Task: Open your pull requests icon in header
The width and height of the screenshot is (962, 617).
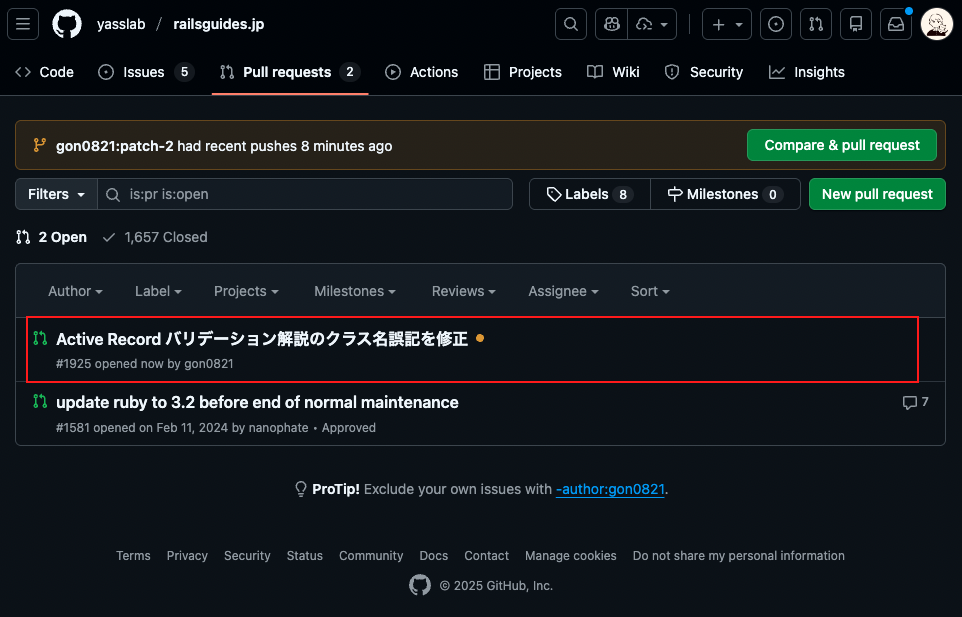Action: (816, 24)
